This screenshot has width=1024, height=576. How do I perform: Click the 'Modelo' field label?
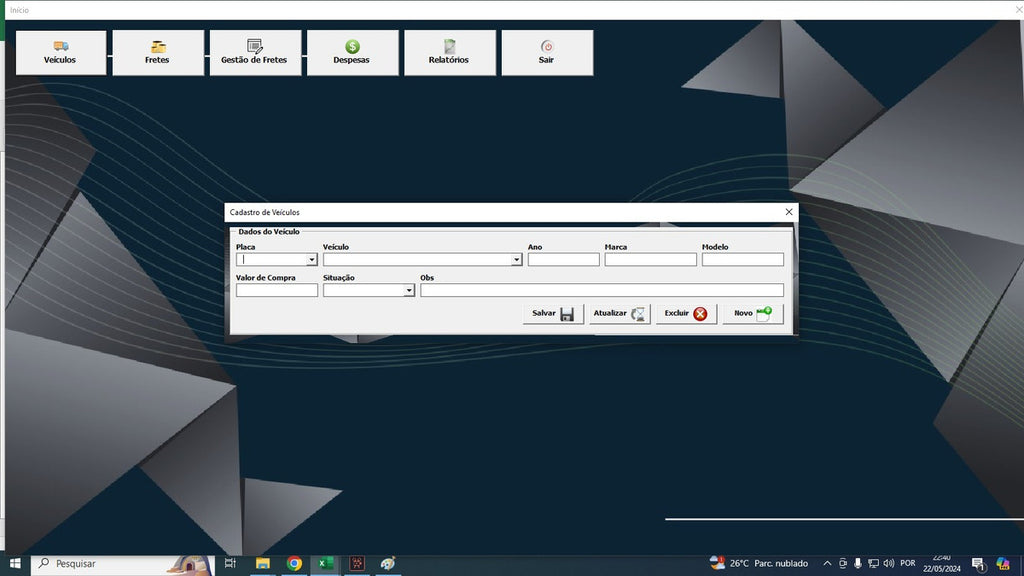[x=715, y=247]
